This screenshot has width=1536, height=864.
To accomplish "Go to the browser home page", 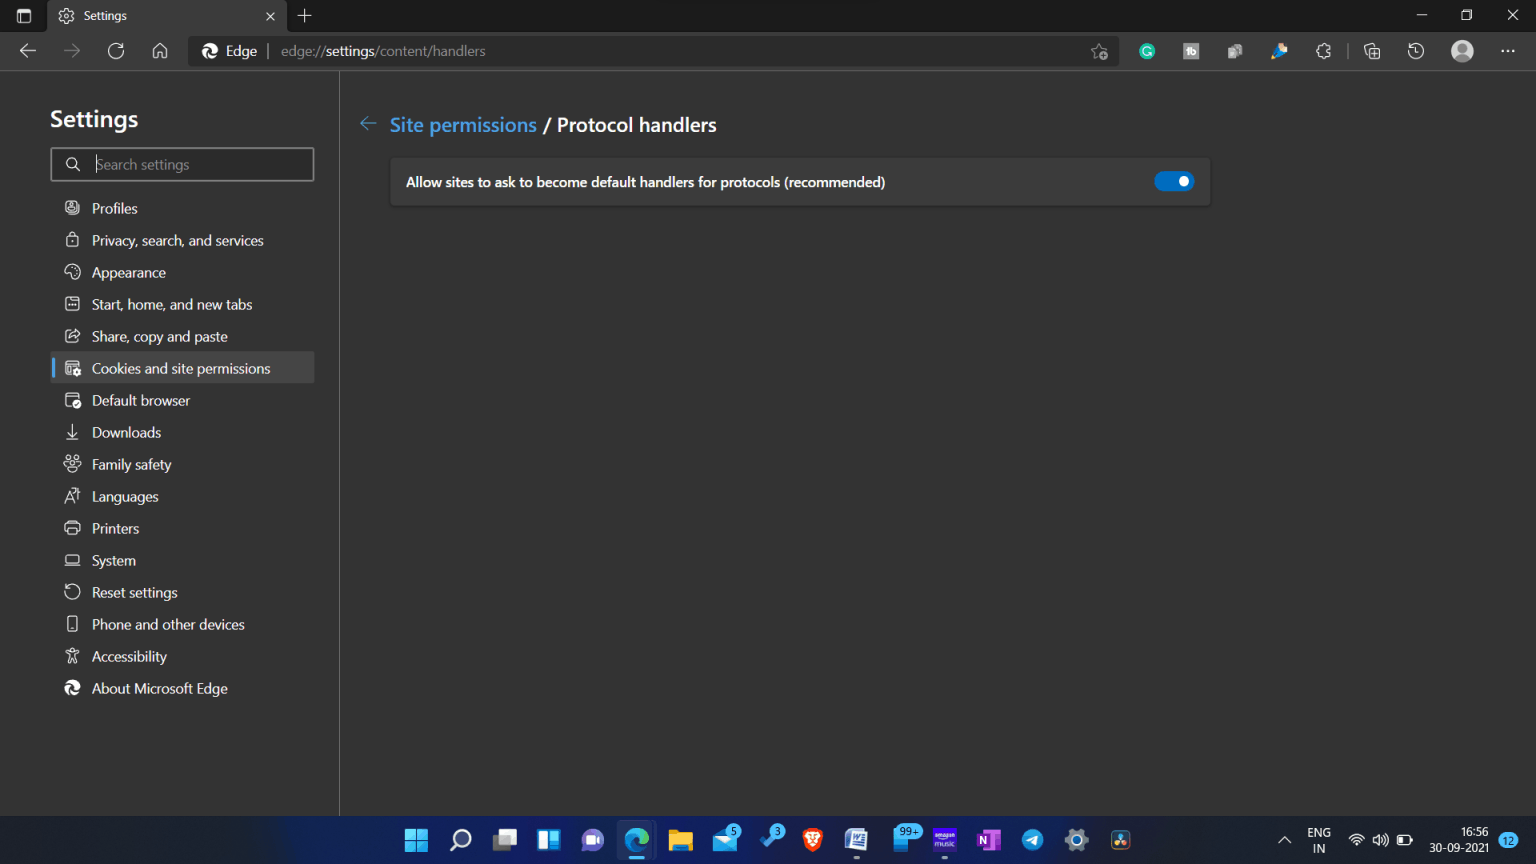I will tap(160, 51).
